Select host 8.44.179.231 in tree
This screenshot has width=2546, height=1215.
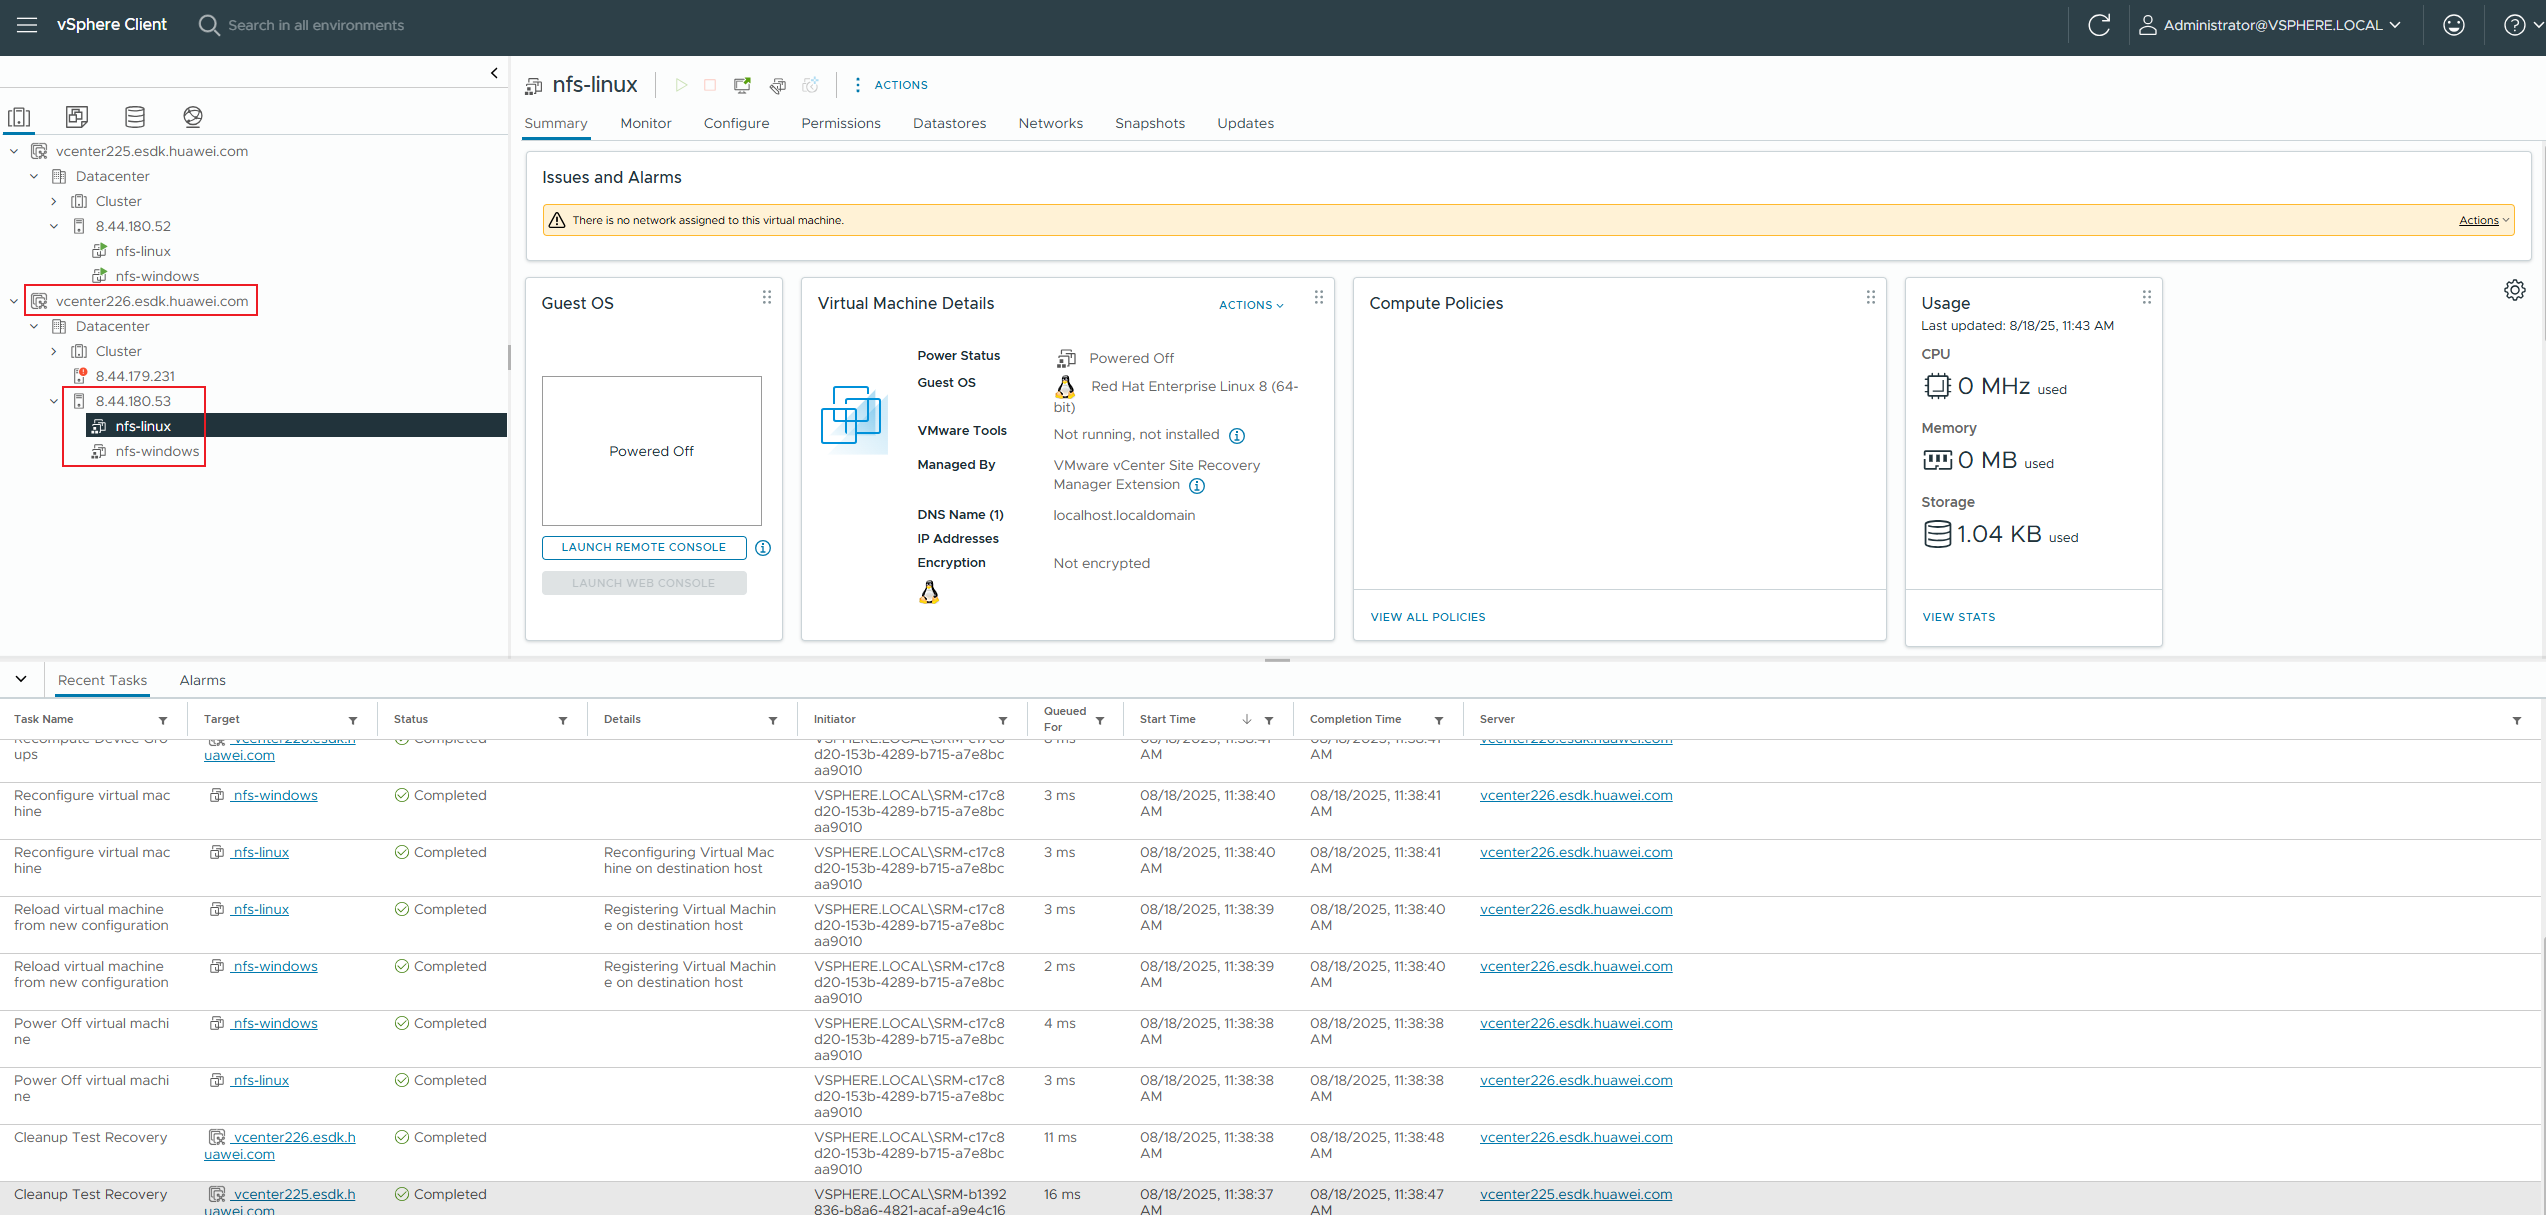[x=135, y=376]
